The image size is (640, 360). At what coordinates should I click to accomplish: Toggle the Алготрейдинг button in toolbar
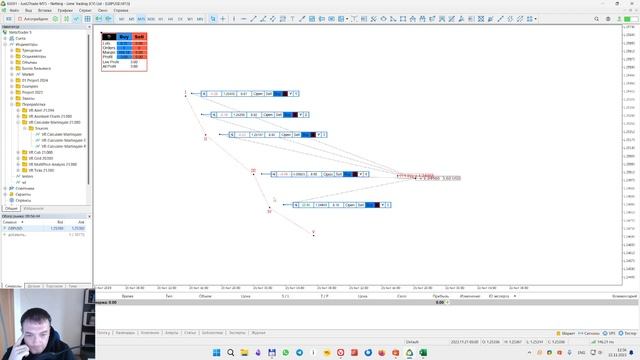click(x=33, y=19)
